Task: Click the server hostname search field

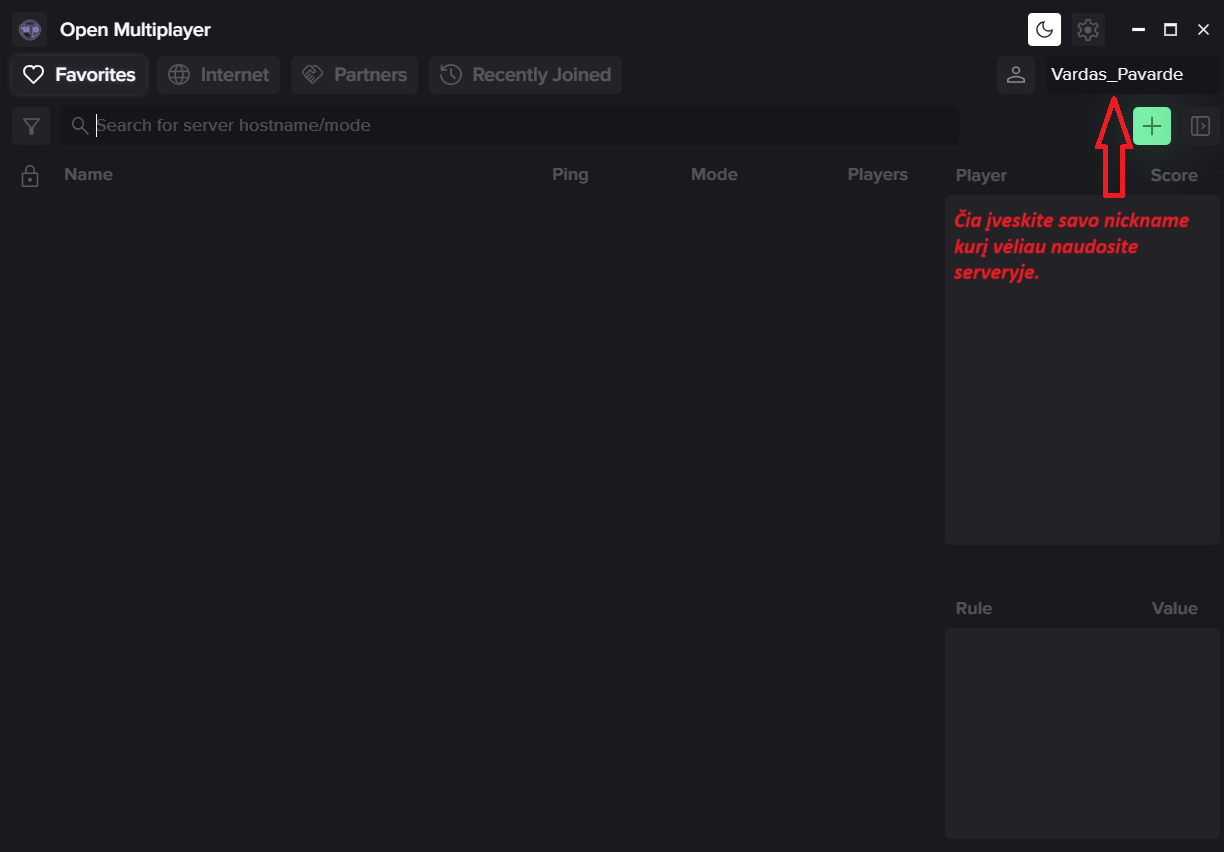Action: click(x=520, y=126)
